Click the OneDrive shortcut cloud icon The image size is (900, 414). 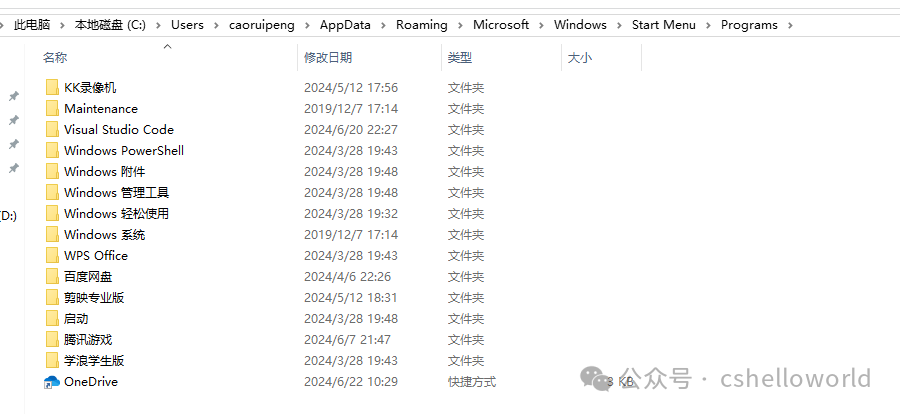pos(52,382)
